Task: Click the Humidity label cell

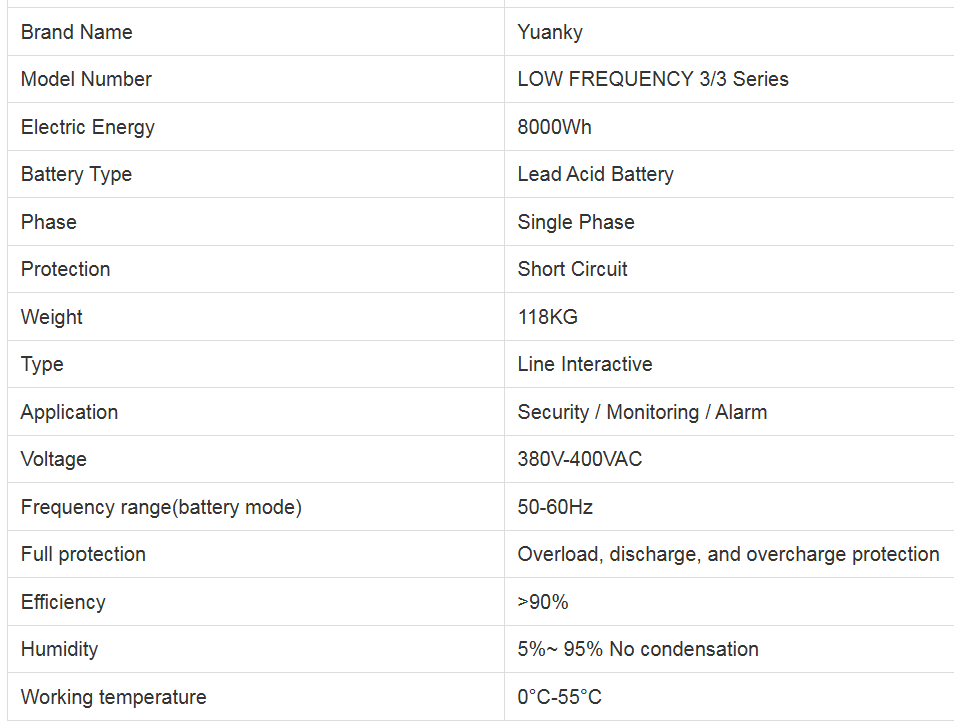Action: [60, 649]
